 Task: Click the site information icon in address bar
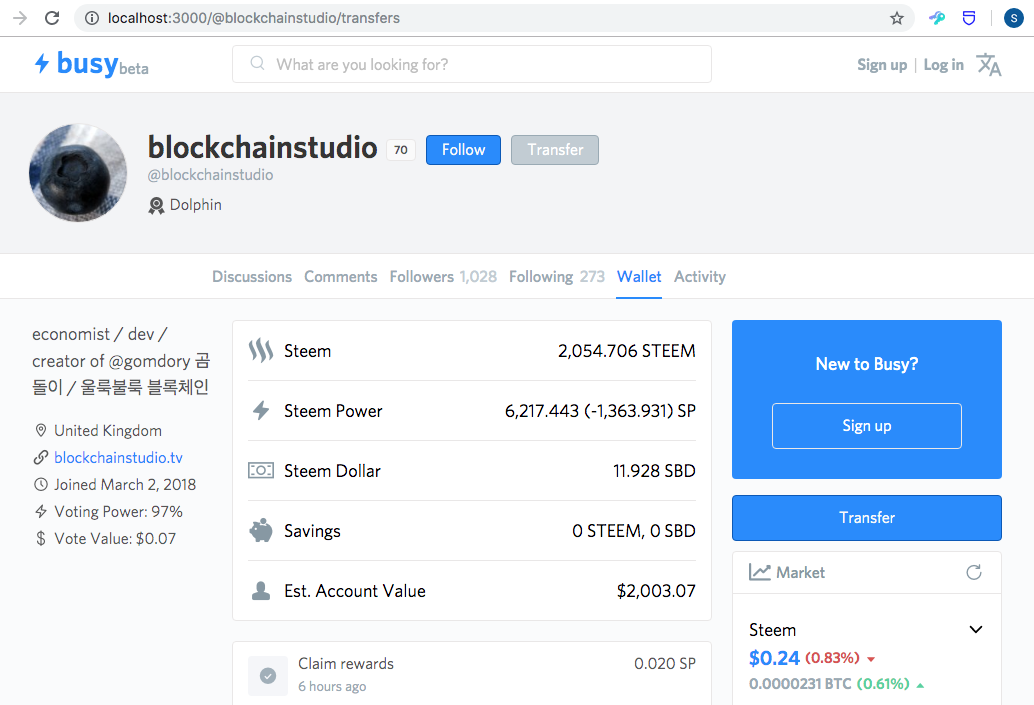[x=92, y=18]
